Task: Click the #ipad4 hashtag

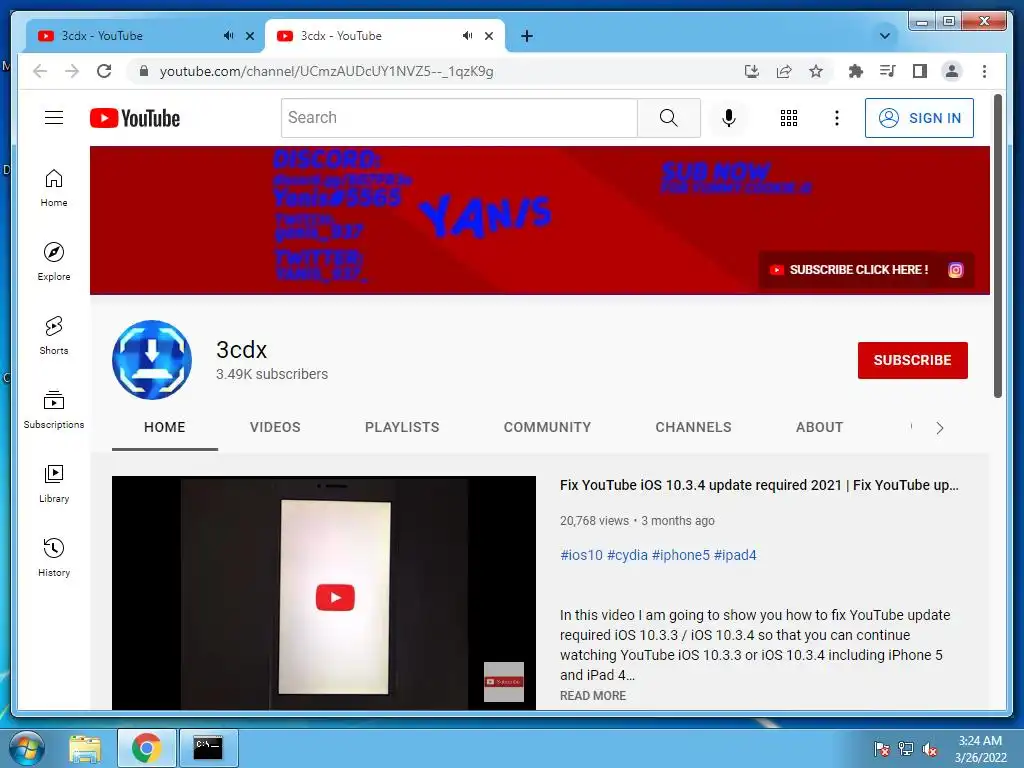Action: point(735,555)
